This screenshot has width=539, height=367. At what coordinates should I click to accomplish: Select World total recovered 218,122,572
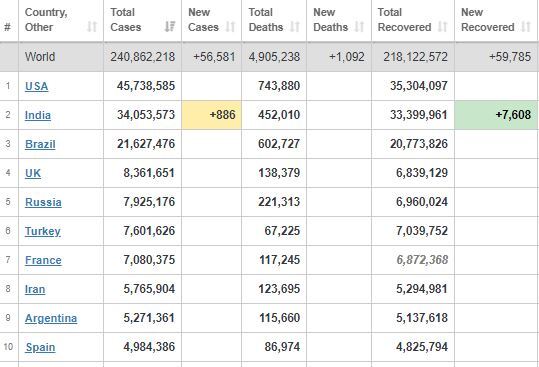[416, 57]
